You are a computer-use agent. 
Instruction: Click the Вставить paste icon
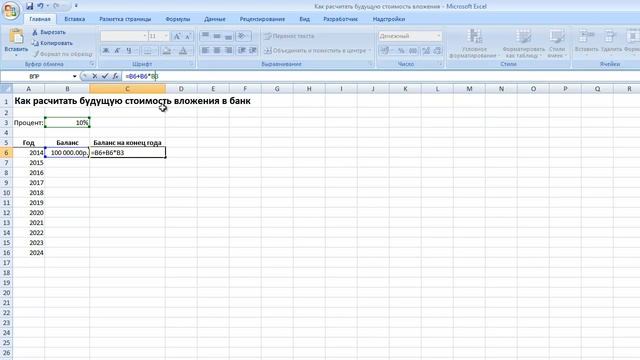(16, 37)
